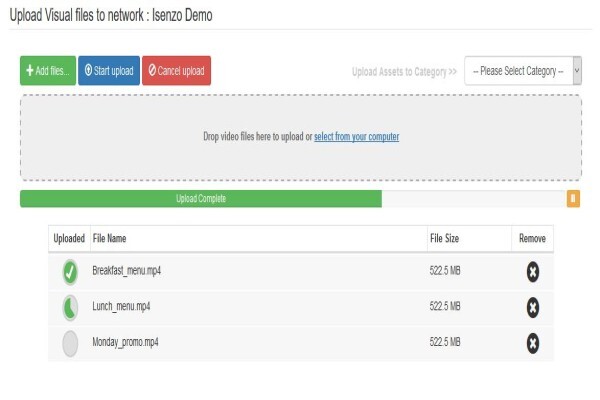This screenshot has width=600, height=400.
Task: Follow the select from your computer link
Action: [x=357, y=137]
